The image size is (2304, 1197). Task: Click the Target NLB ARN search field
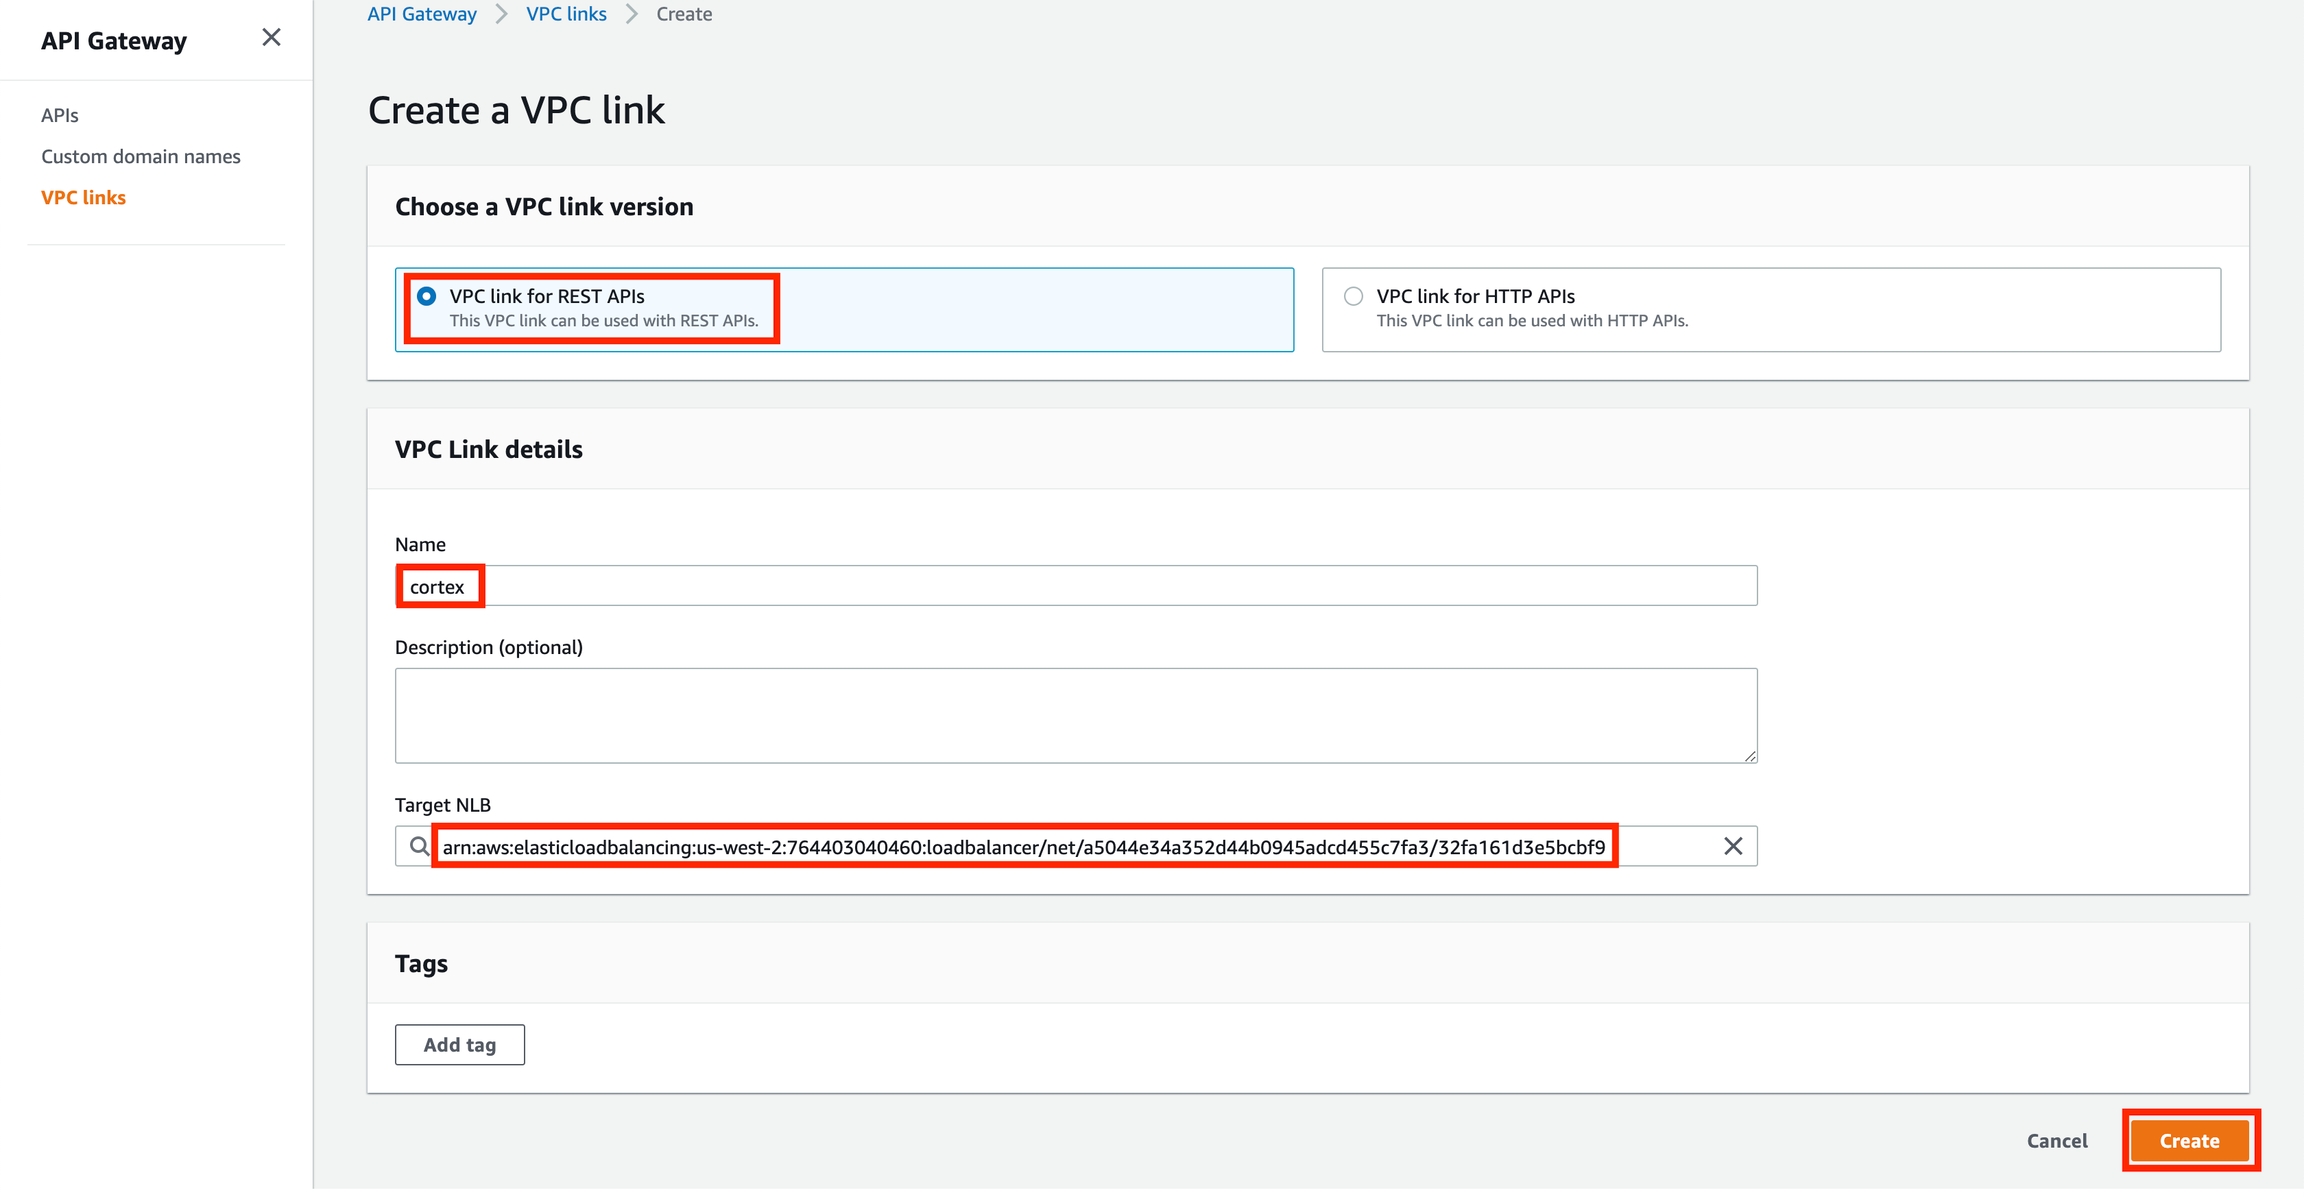pos(1024,847)
